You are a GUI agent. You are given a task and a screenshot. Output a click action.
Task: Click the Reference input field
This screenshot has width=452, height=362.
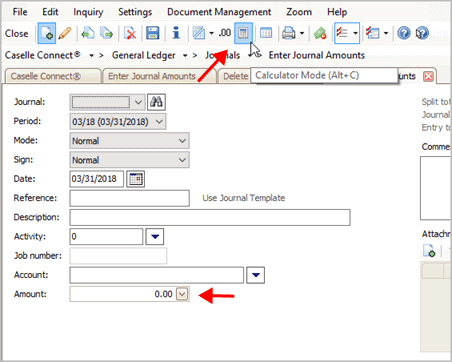(x=130, y=198)
